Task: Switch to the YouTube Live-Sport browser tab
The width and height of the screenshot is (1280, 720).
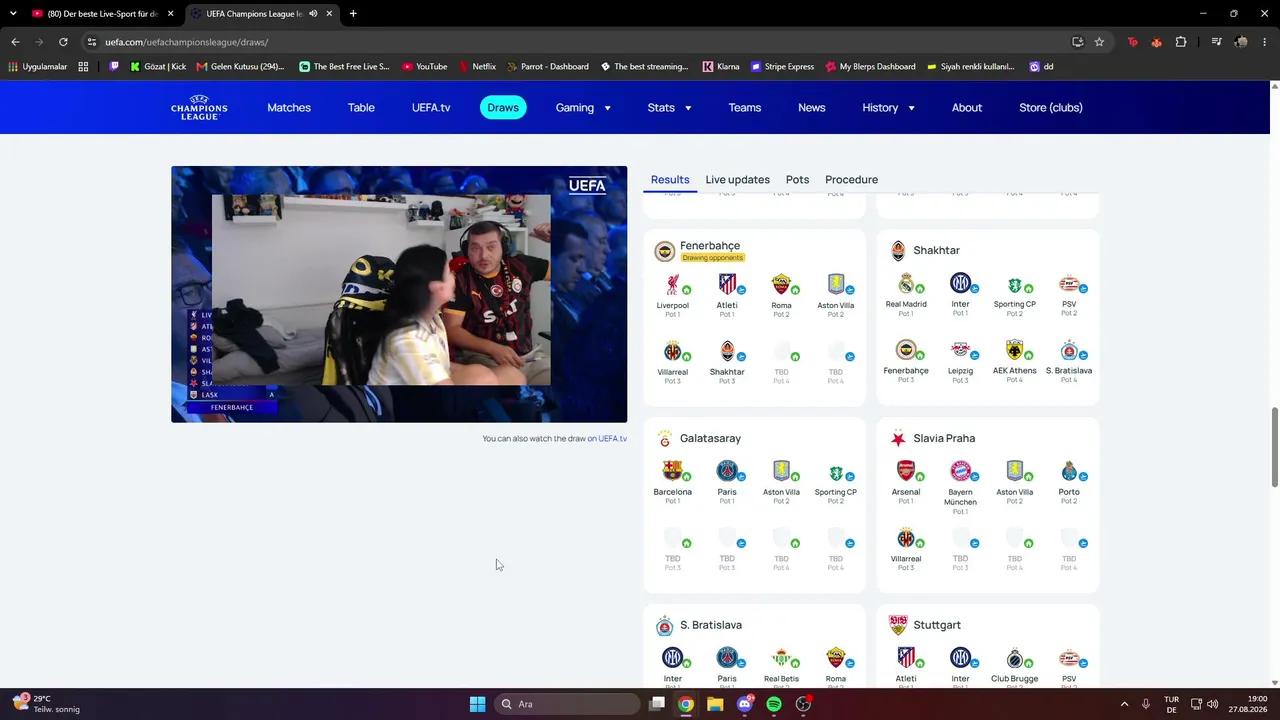Action: coord(103,14)
